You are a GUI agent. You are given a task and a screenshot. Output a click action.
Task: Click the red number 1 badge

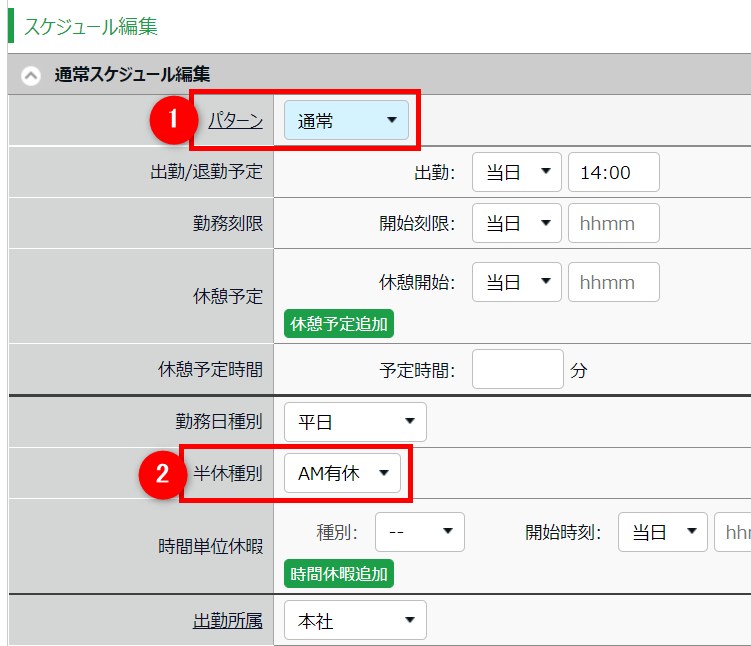tap(171, 120)
